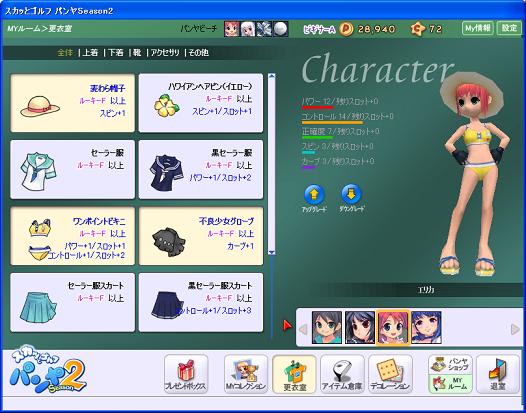Switch to the アクセサリ accessories tab
The image size is (526, 413).
(165, 53)
